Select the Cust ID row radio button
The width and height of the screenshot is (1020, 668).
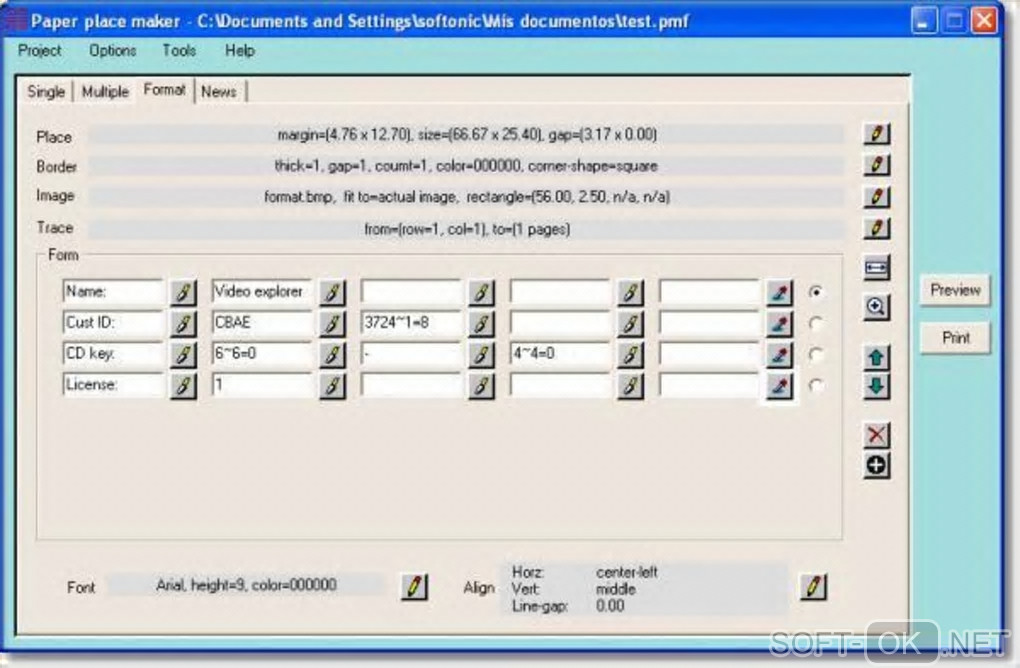(x=816, y=323)
